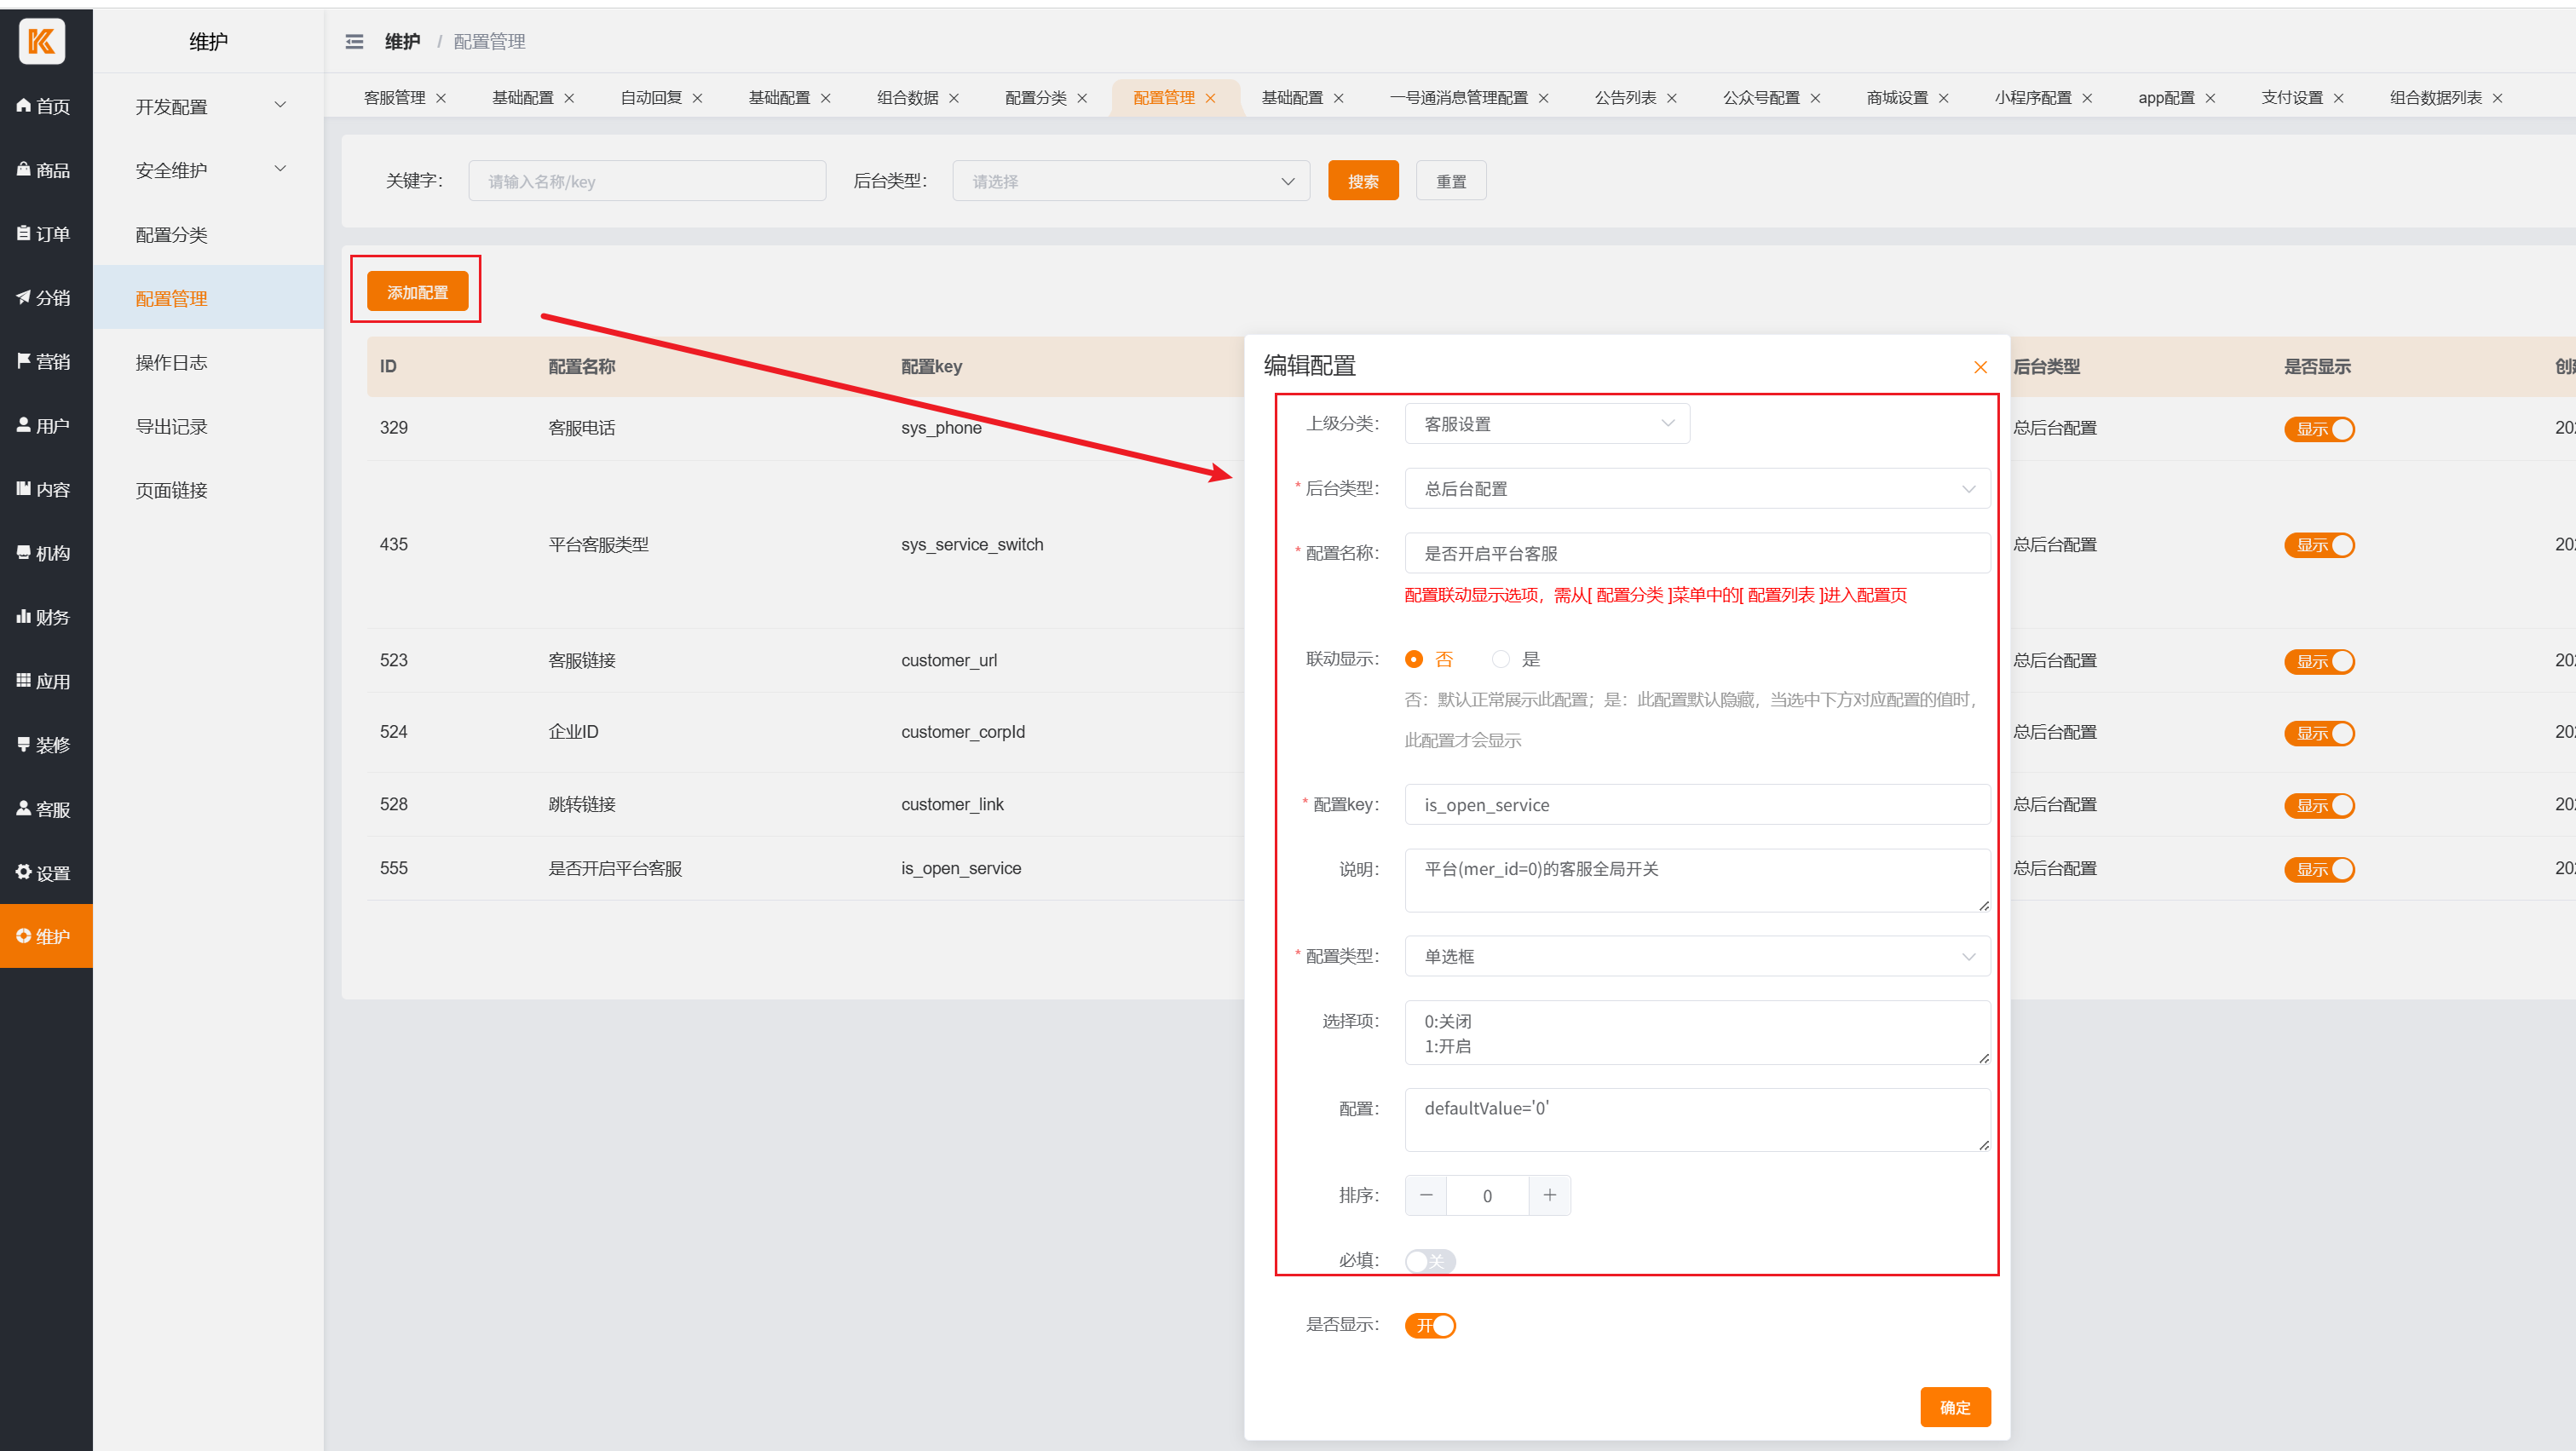Viewport: 2576px width, 1451px height.
Task: Open 财务 finance in the sidebar
Action: pos(45,617)
